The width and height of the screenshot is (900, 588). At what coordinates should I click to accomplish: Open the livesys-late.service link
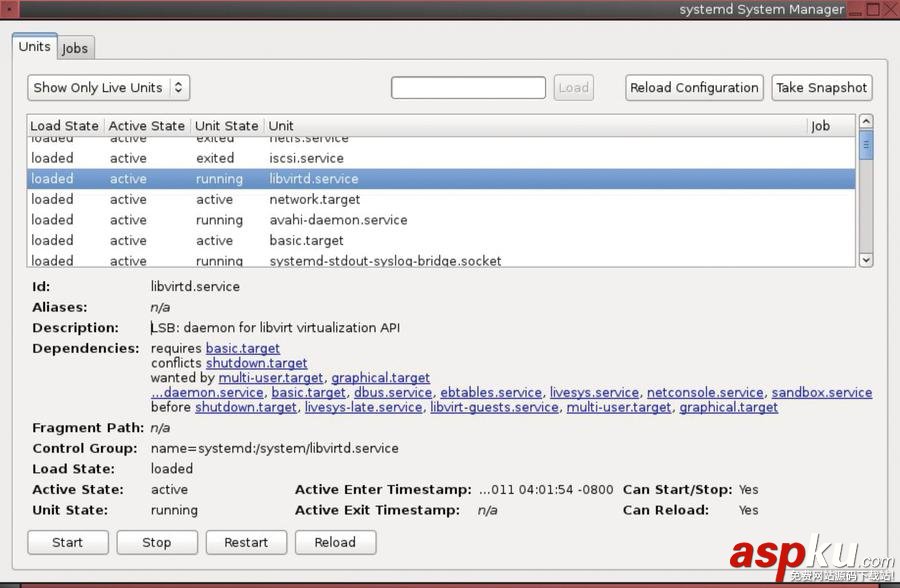(363, 407)
